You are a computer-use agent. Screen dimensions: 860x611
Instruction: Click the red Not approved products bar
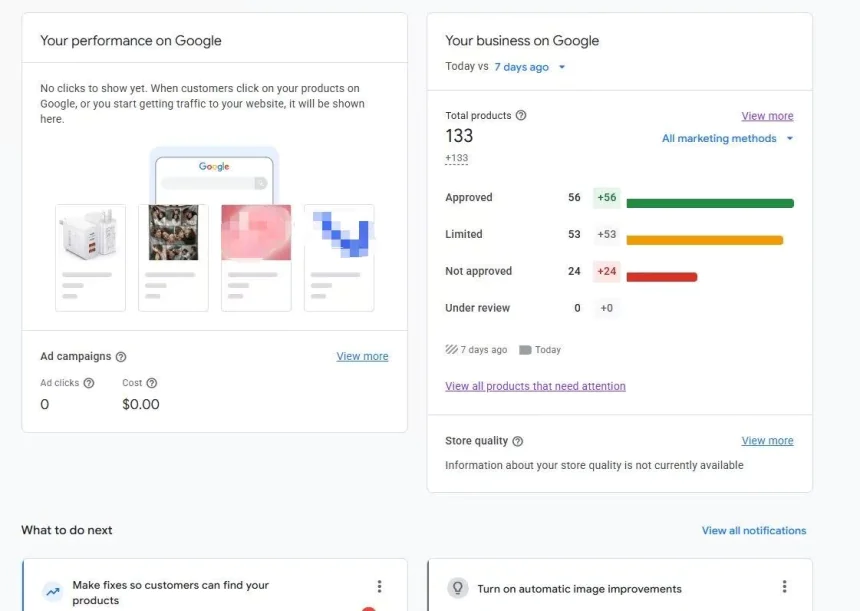click(661, 277)
